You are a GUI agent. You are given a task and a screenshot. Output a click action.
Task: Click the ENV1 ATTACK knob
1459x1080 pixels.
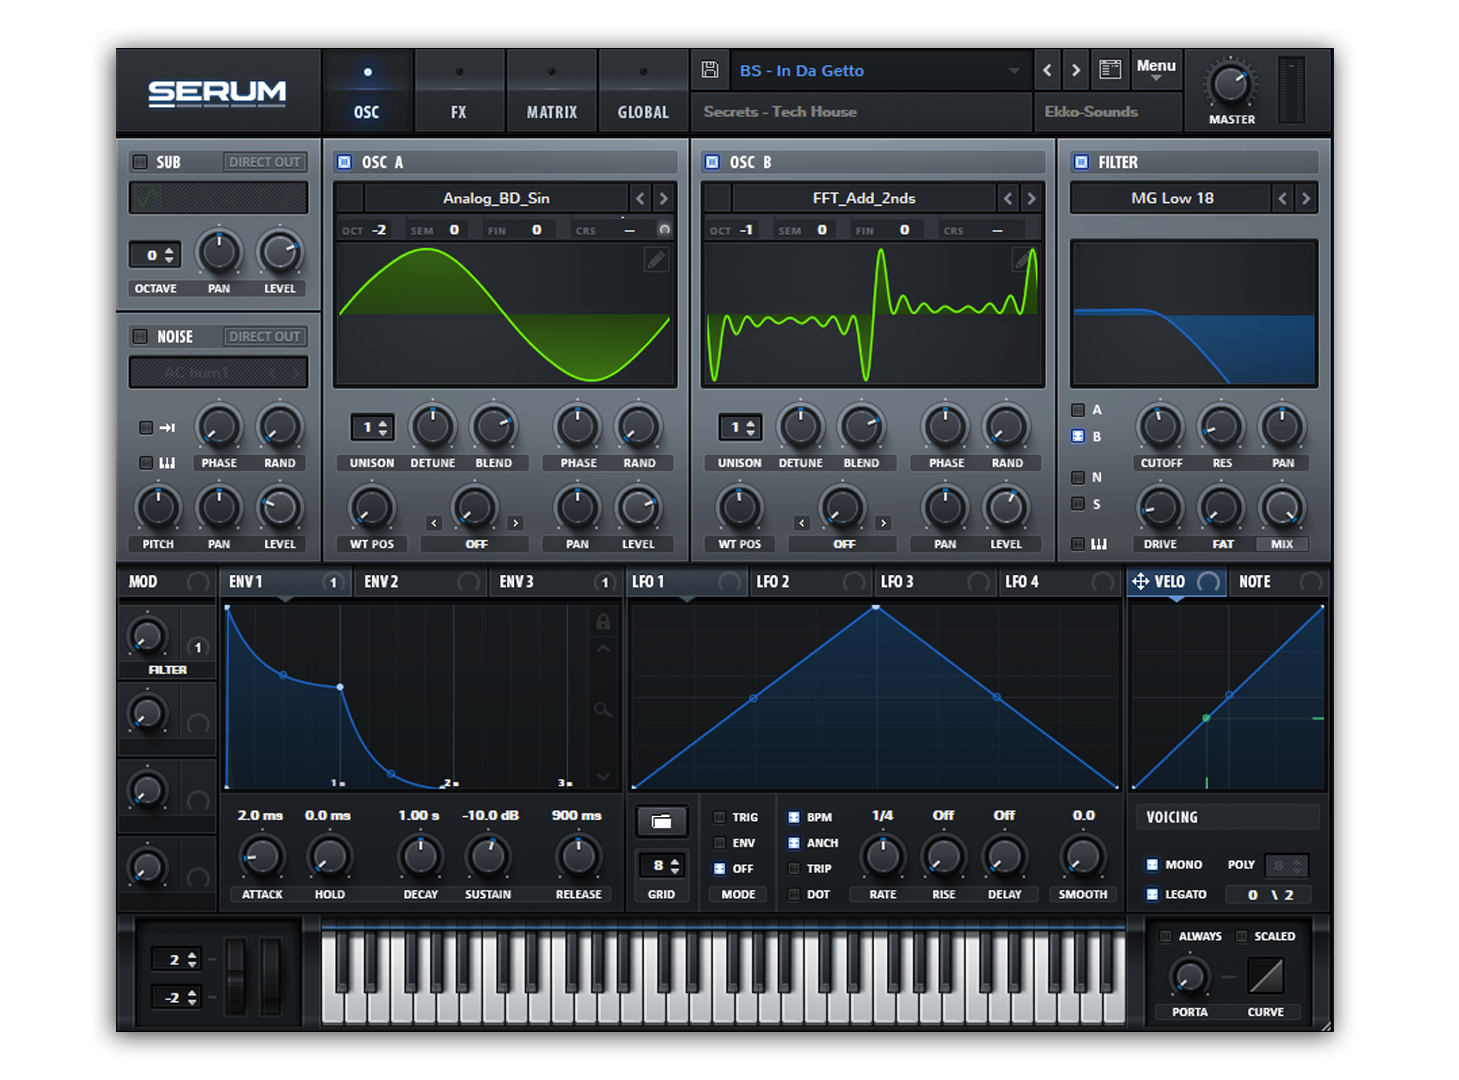pos(261,857)
